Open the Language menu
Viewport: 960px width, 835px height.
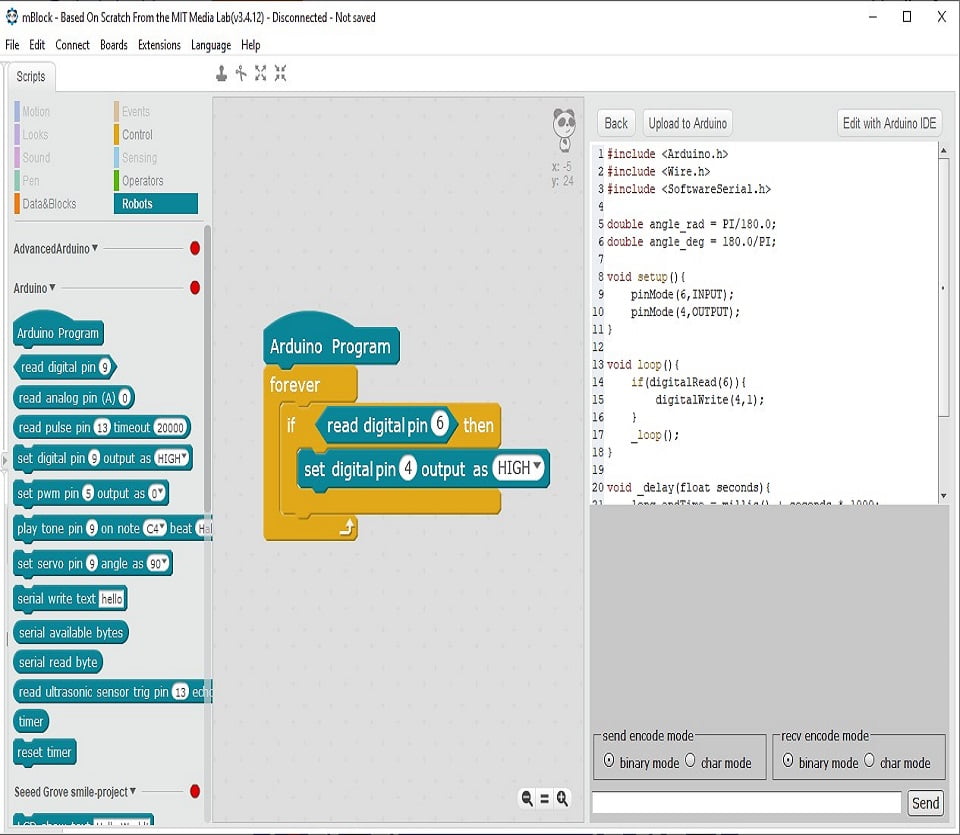[x=211, y=45]
